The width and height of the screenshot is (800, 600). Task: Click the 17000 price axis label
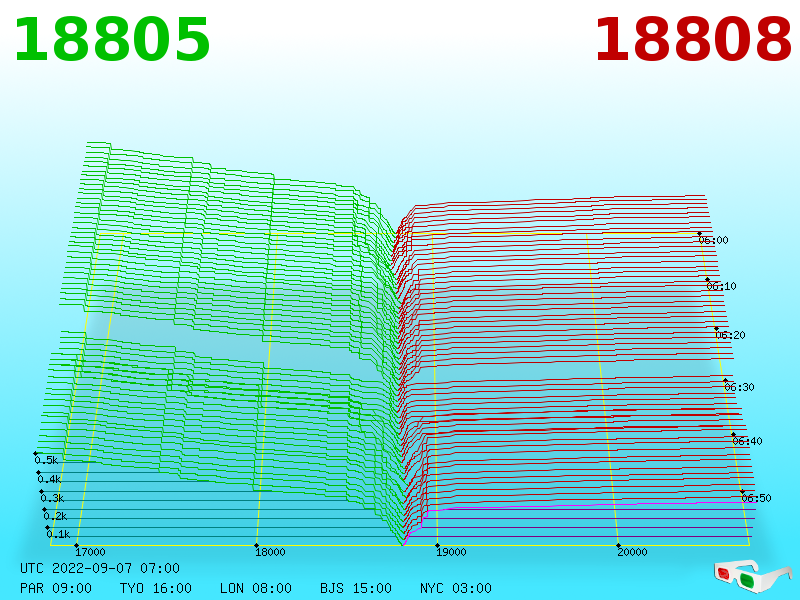[90, 552]
